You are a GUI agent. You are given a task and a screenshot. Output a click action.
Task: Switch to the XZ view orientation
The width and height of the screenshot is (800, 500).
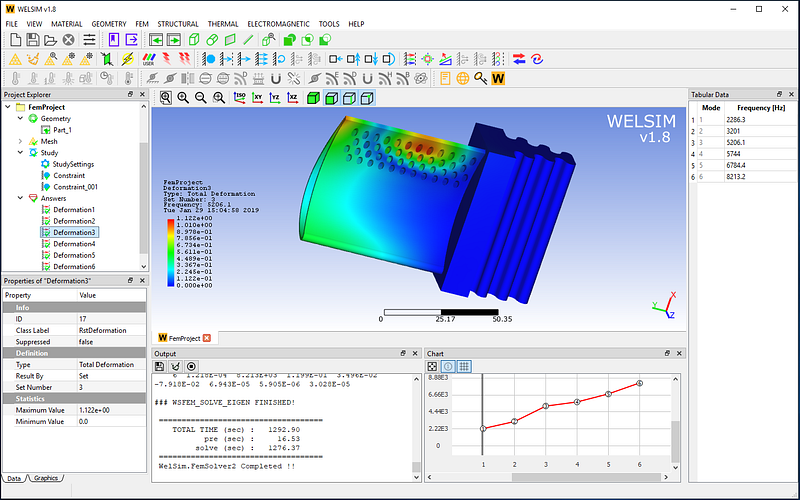pyautogui.click(x=292, y=98)
